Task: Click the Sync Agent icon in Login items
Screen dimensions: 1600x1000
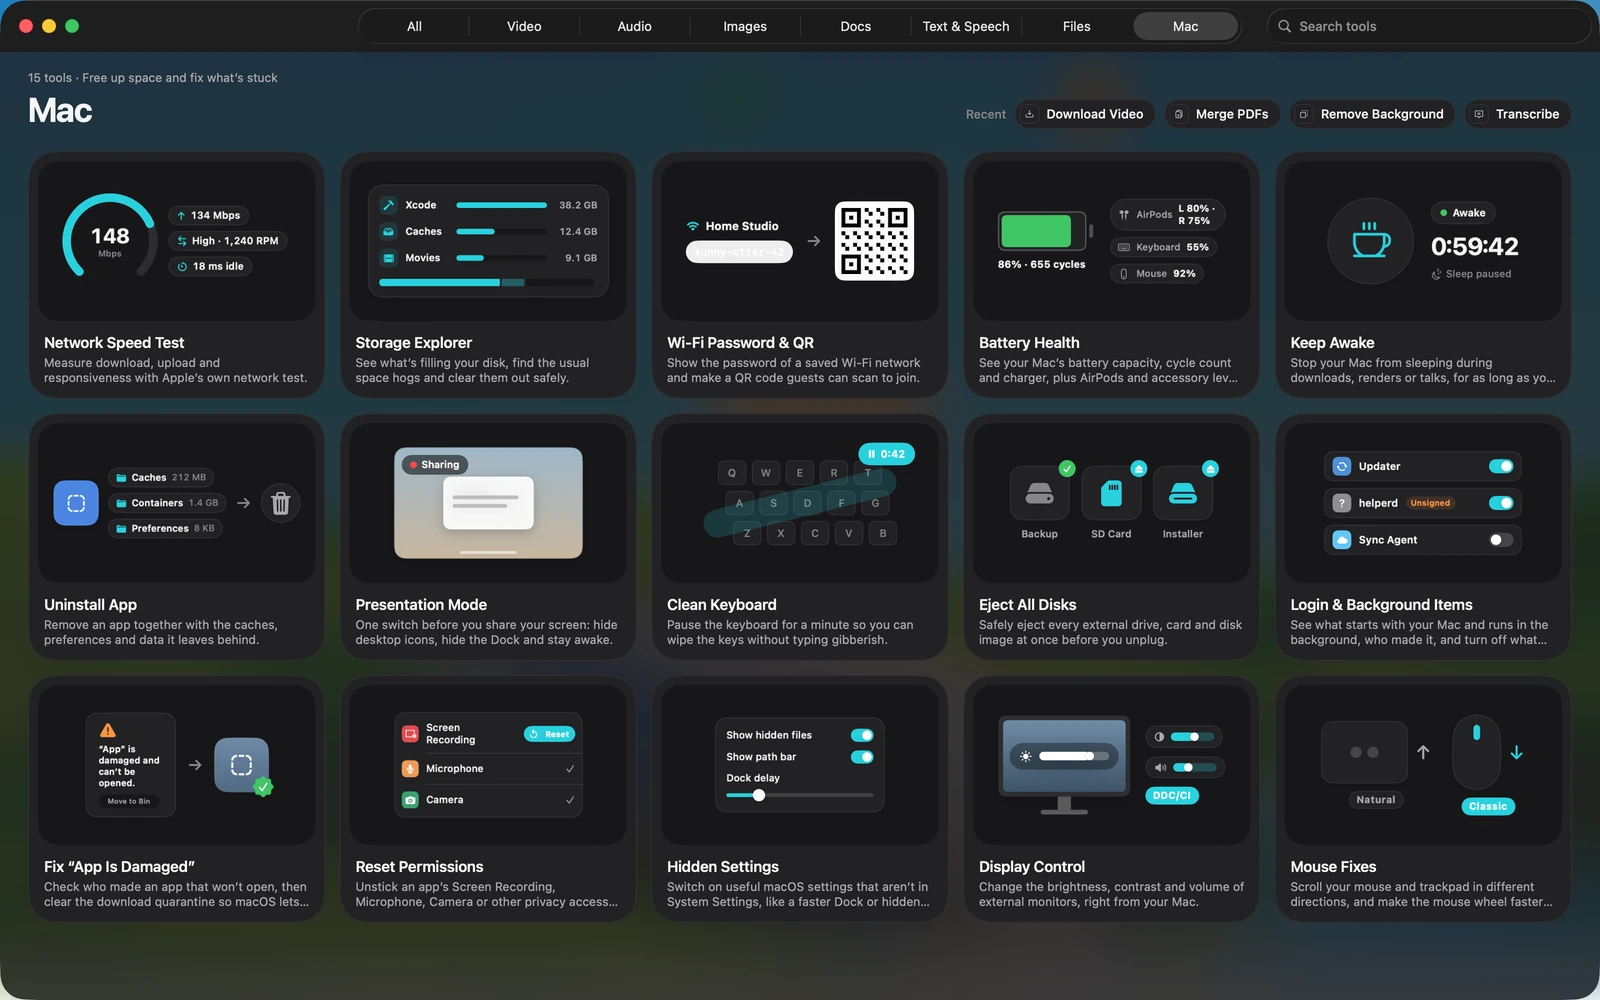Action: pyautogui.click(x=1342, y=540)
